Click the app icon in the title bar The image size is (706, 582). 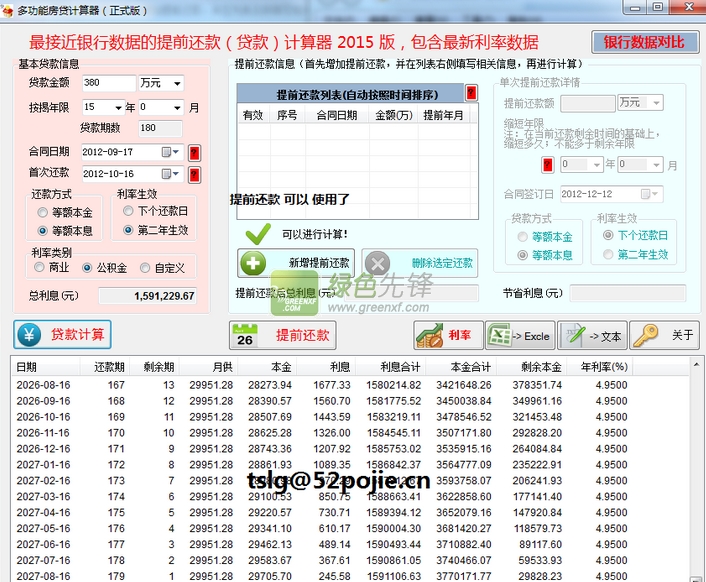pyautogui.click(x=7, y=10)
